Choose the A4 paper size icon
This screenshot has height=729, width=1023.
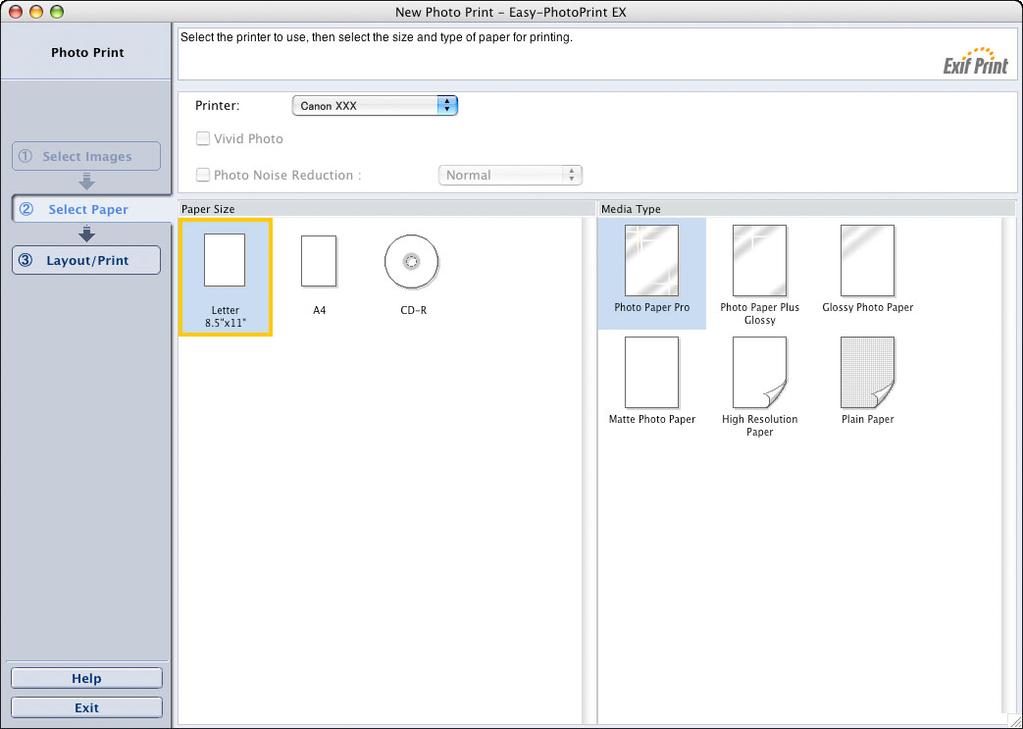click(319, 262)
